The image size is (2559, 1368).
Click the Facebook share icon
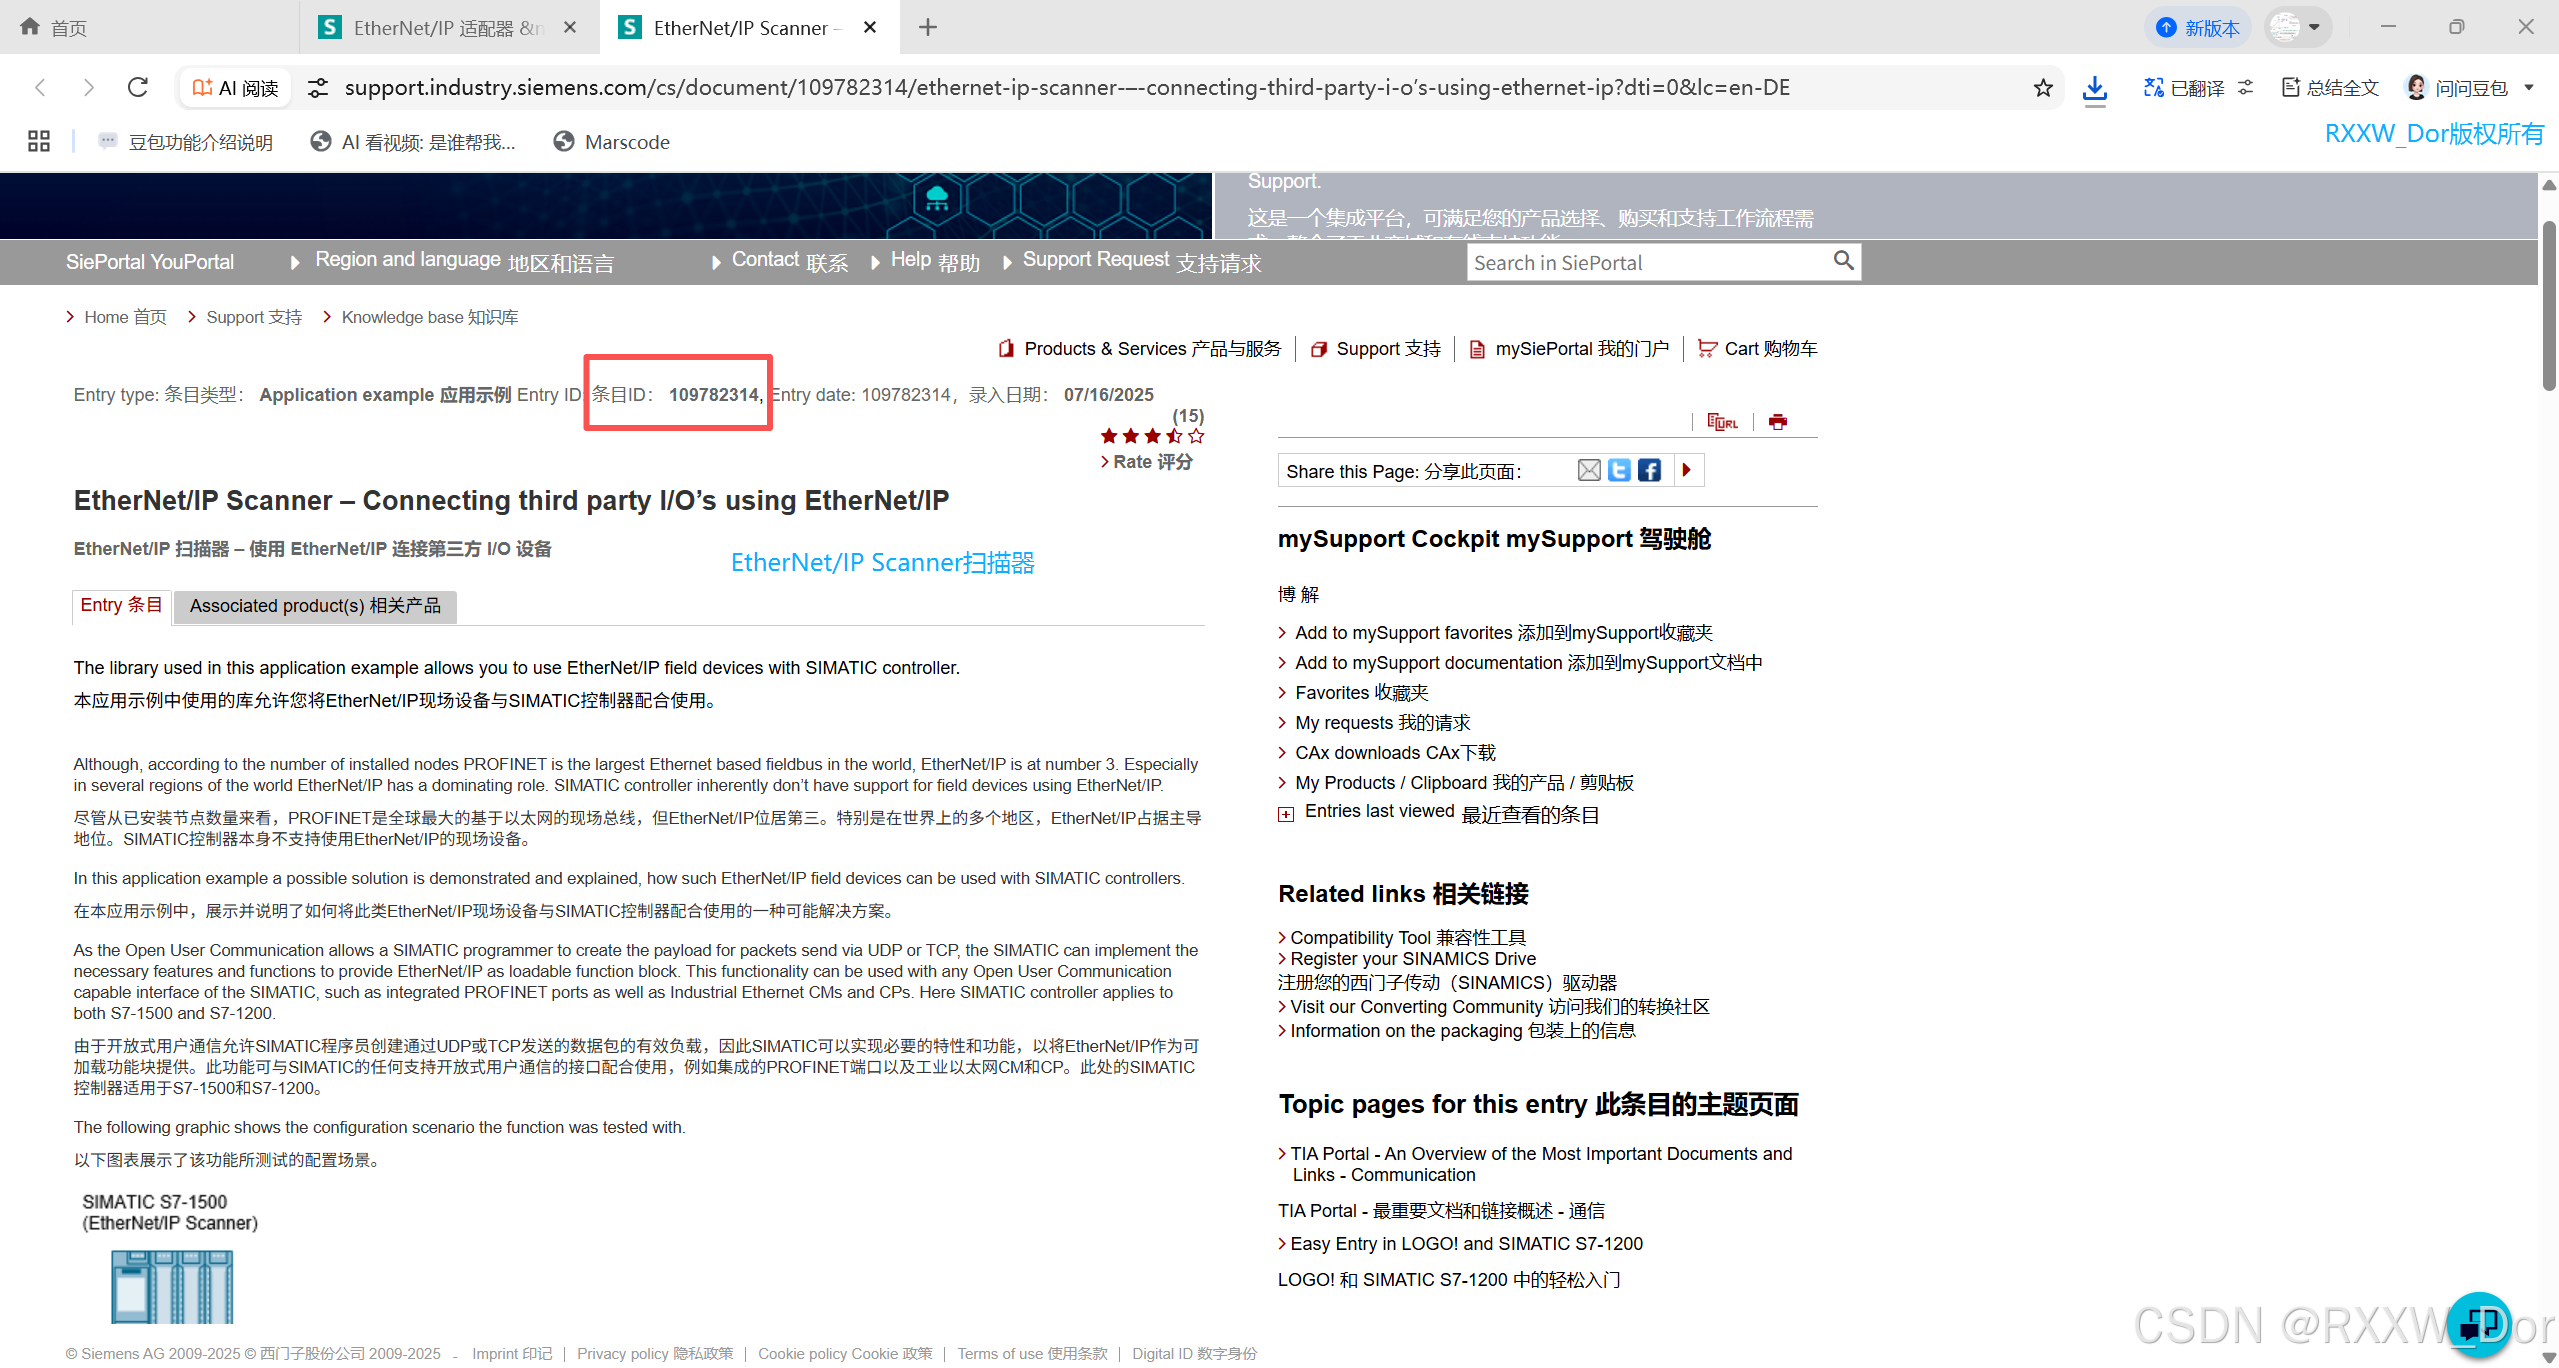click(1649, 470)
